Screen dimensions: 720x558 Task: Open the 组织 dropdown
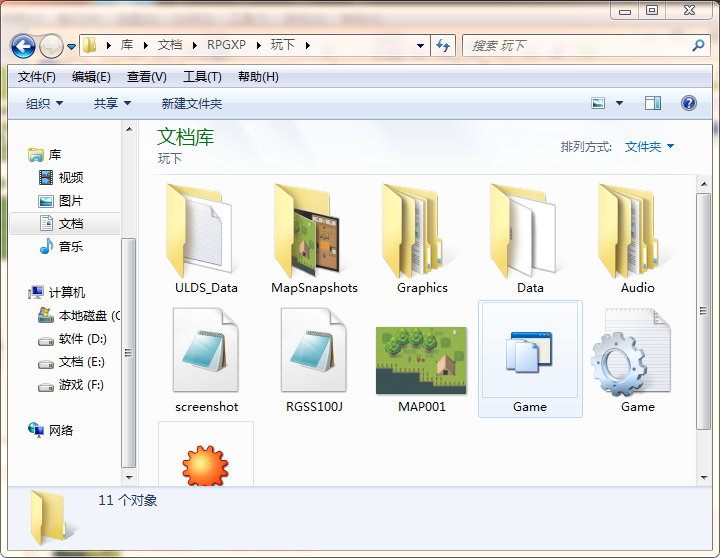tap(44, 103)
